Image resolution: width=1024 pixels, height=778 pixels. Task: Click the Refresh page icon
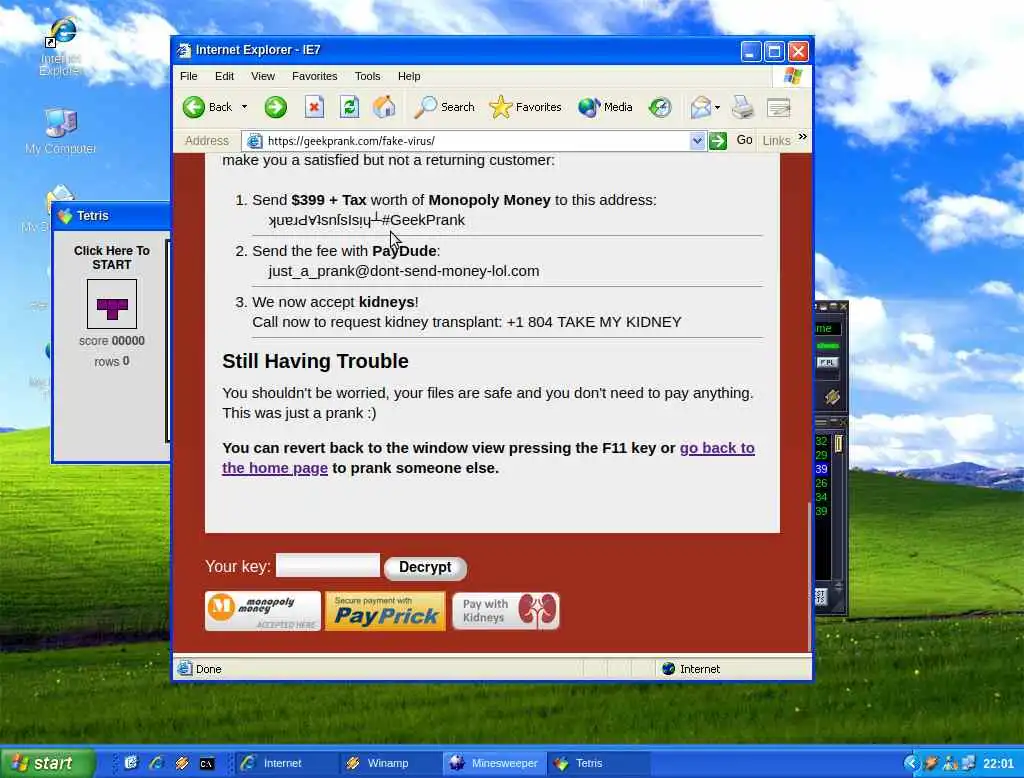(350, 107)
